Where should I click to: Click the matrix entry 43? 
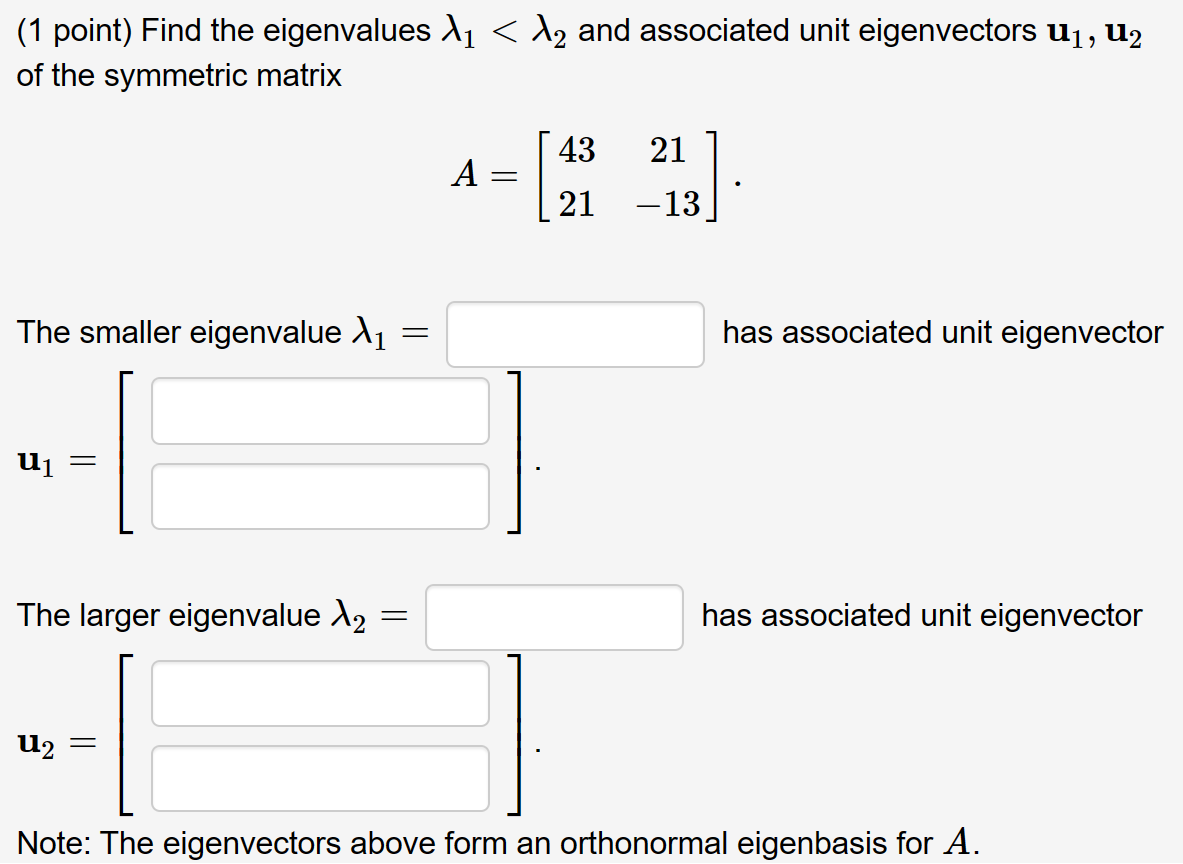pyautogui.click(x=577, y=150)
